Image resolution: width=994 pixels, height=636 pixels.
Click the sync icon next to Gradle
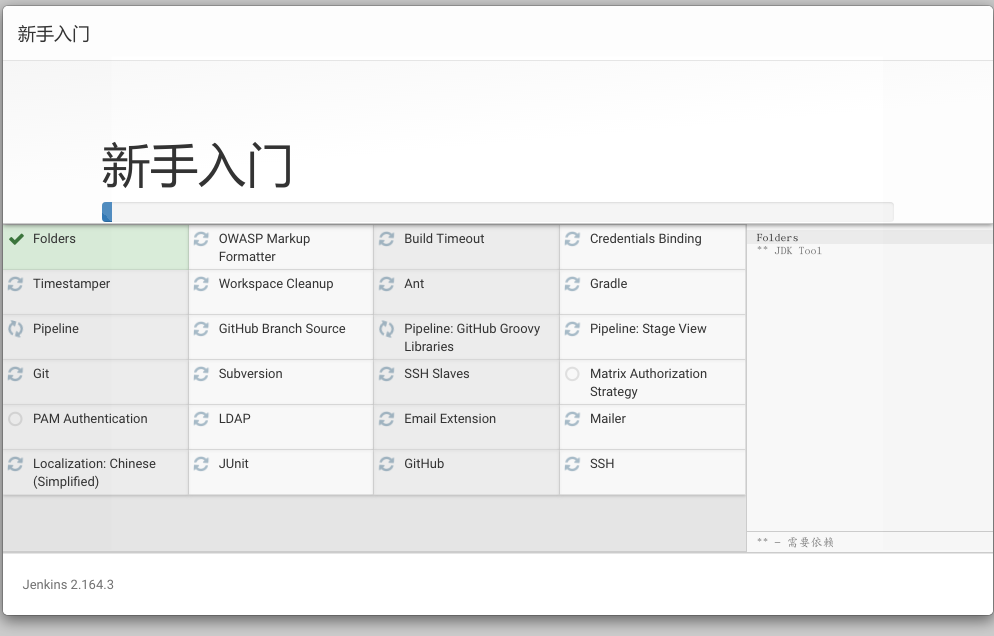pos(572,284)
